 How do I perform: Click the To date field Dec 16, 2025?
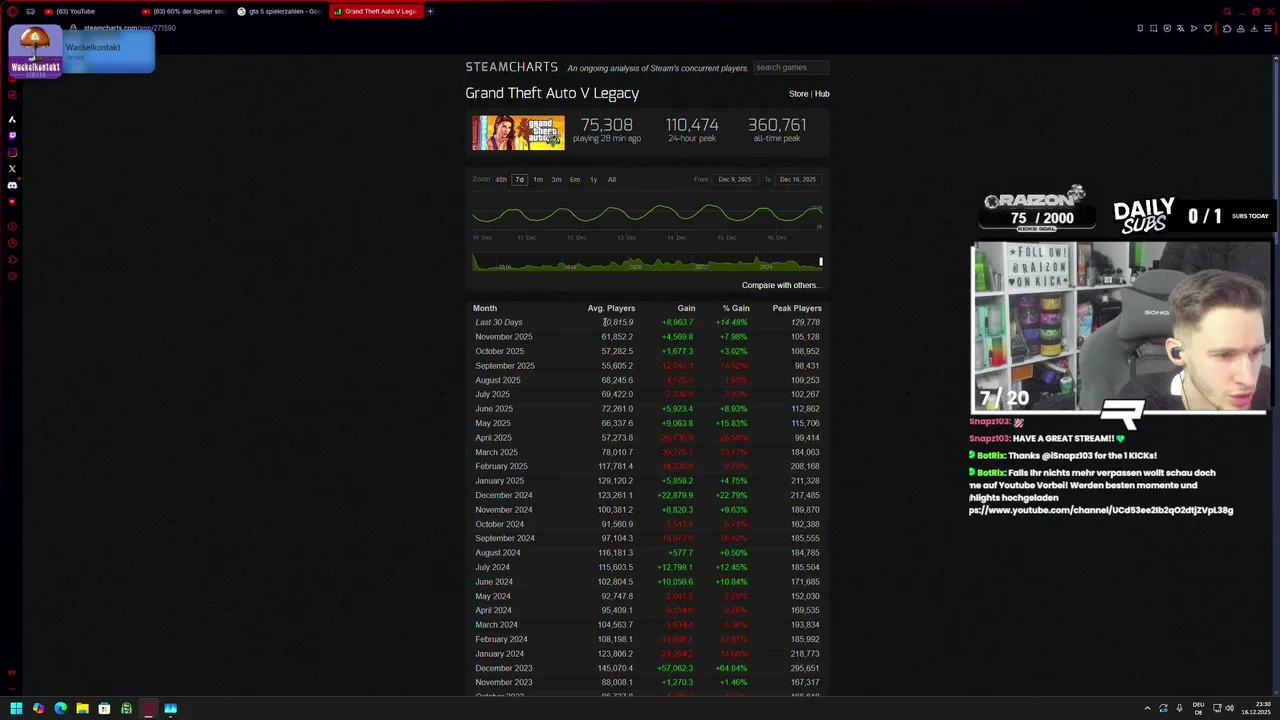tap(797, 180)
